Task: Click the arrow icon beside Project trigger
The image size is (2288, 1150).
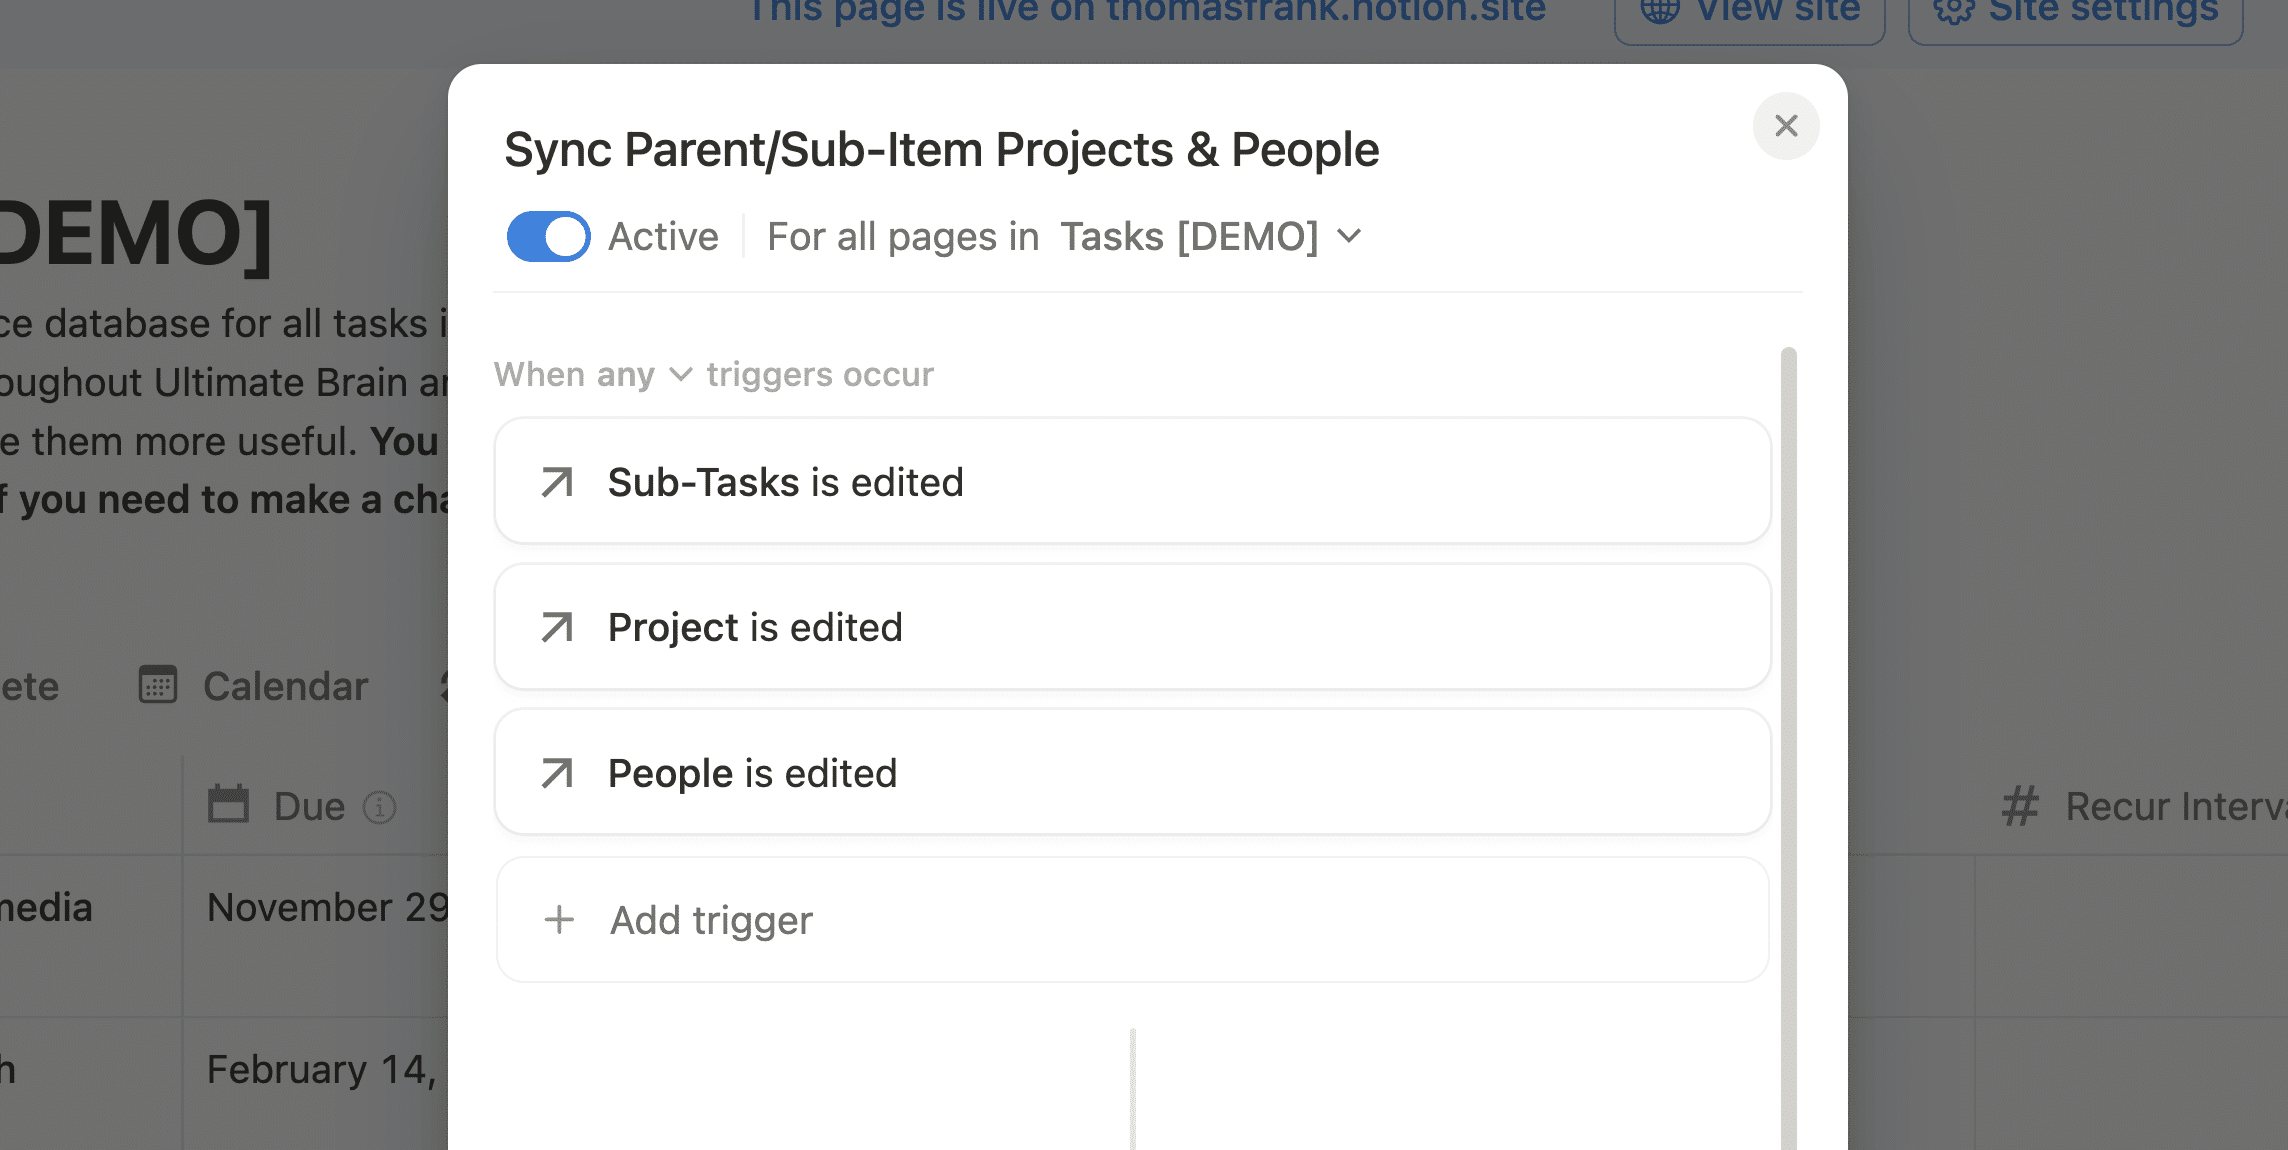Action: click(557, 628)
